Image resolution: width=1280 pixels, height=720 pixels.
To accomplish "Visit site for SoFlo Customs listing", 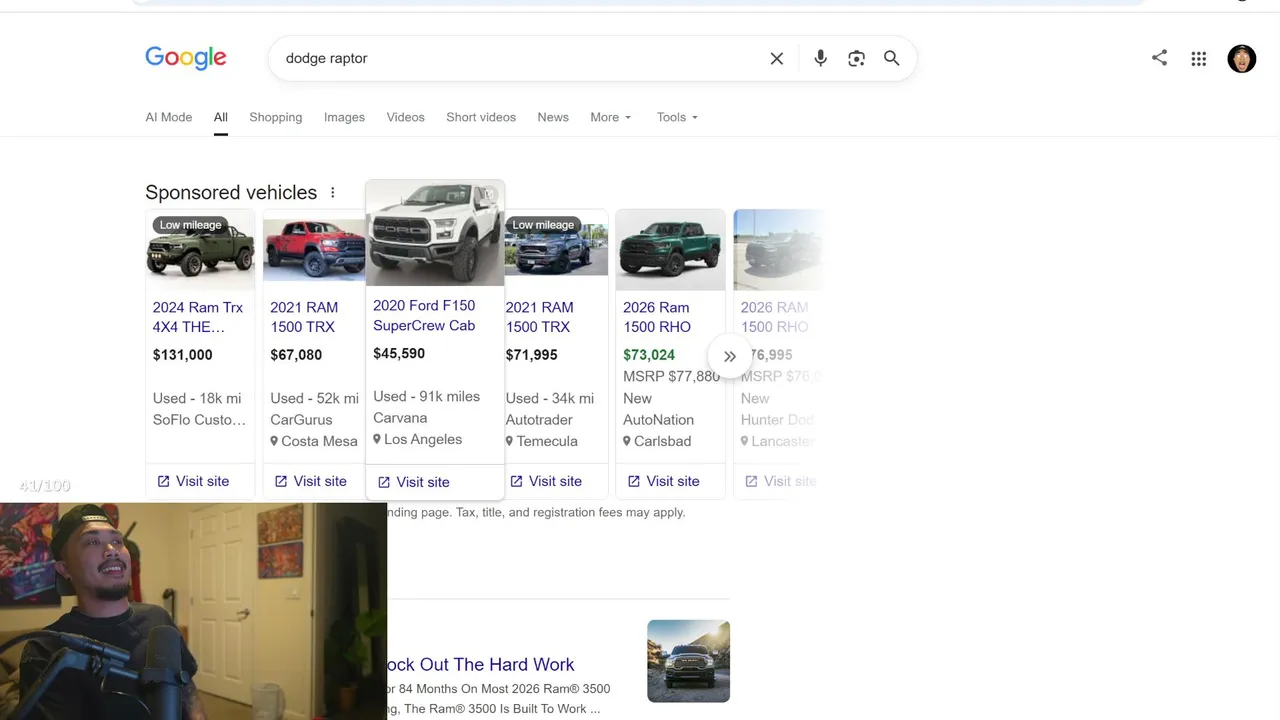I will click(194, 481).
